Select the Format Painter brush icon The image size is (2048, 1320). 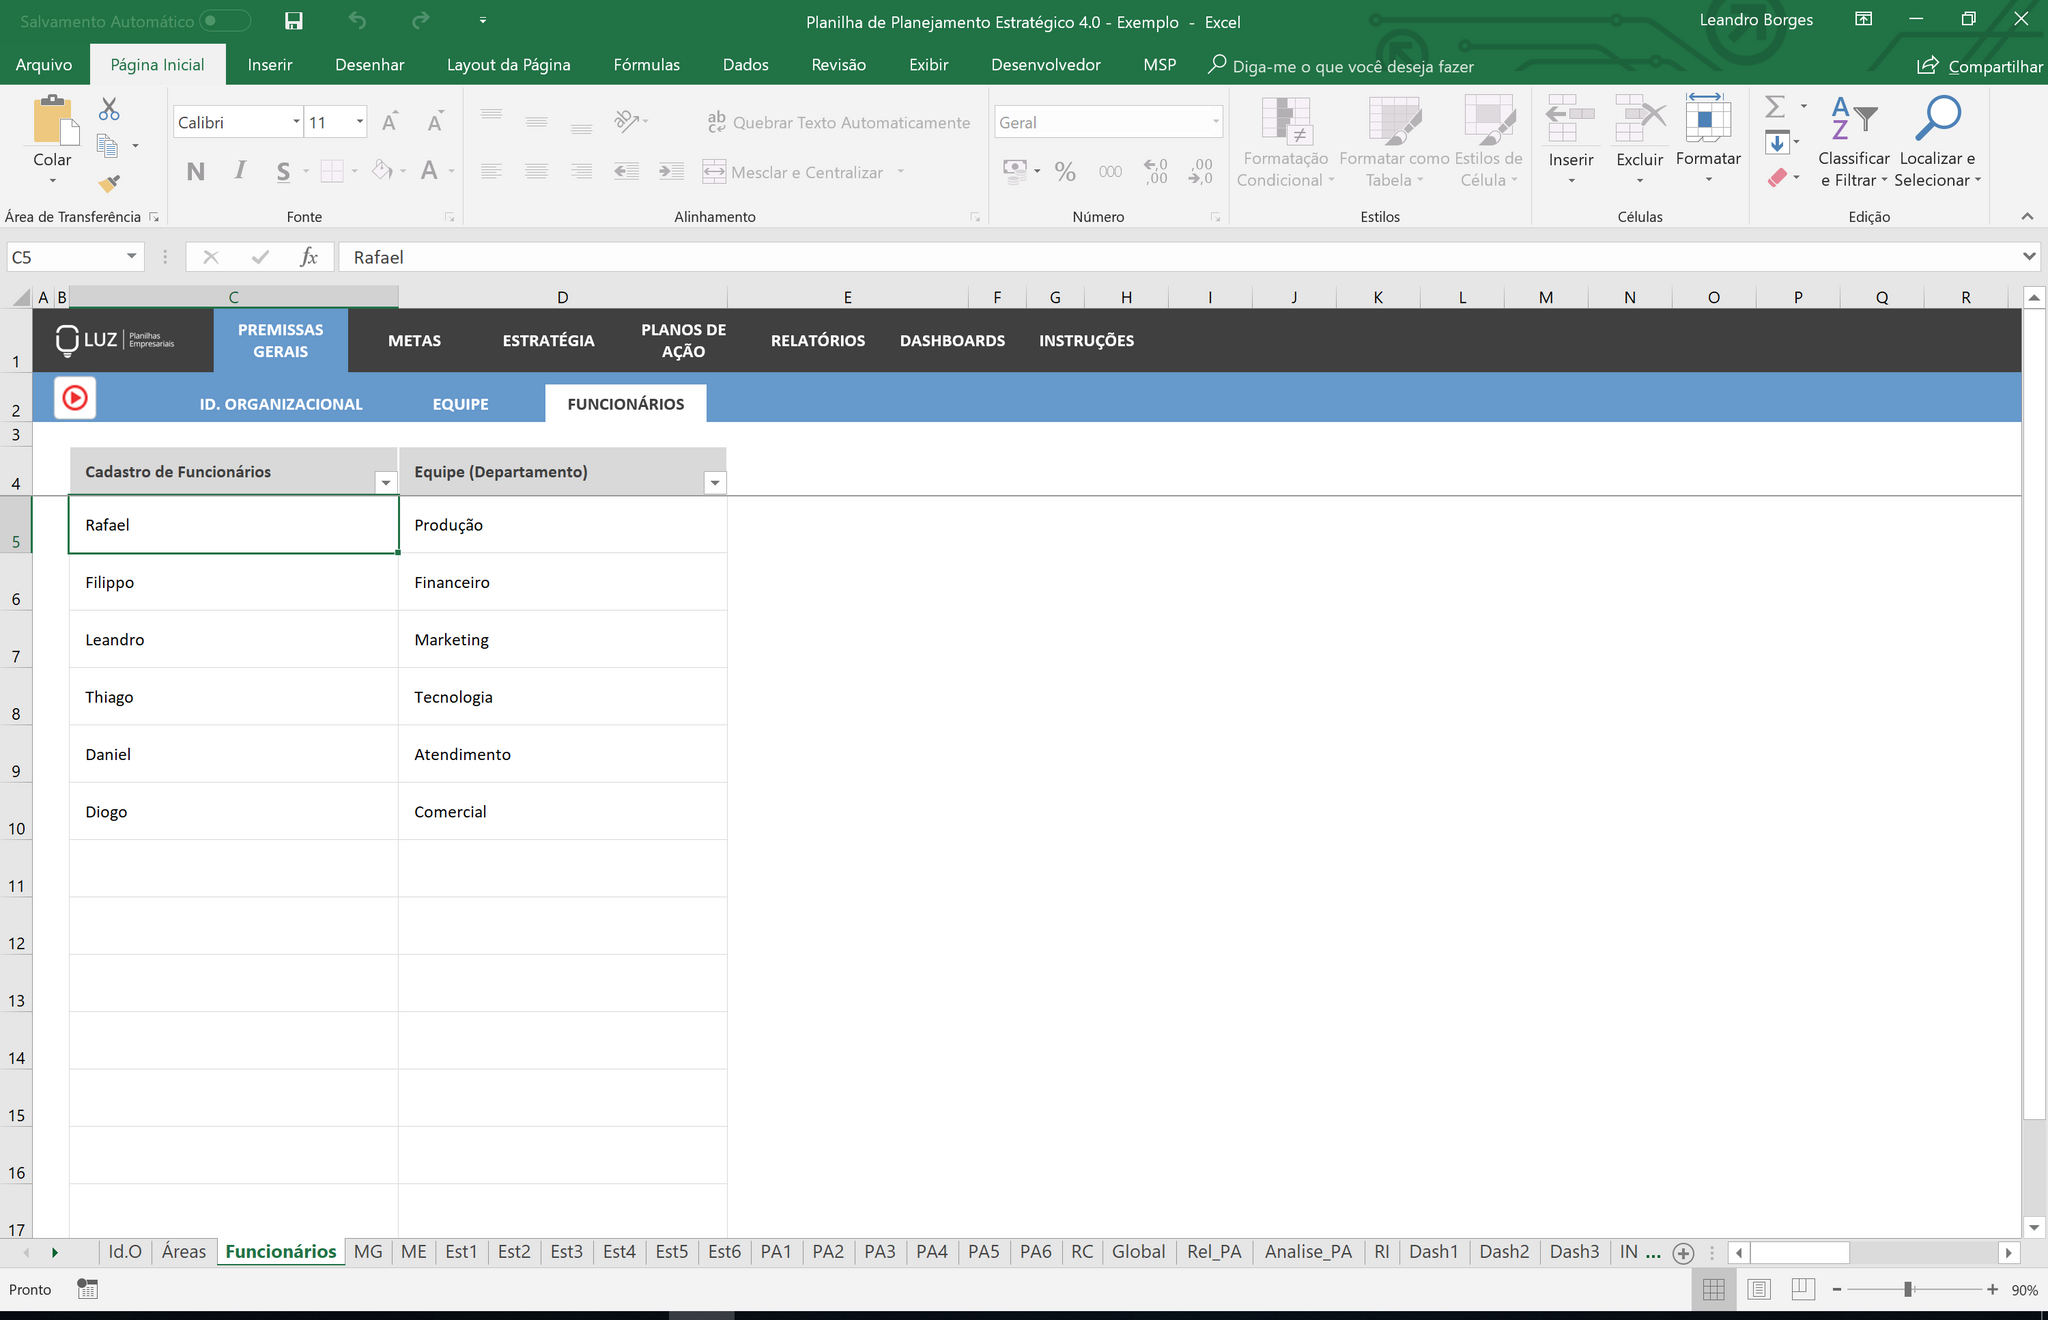pos(110,184)
